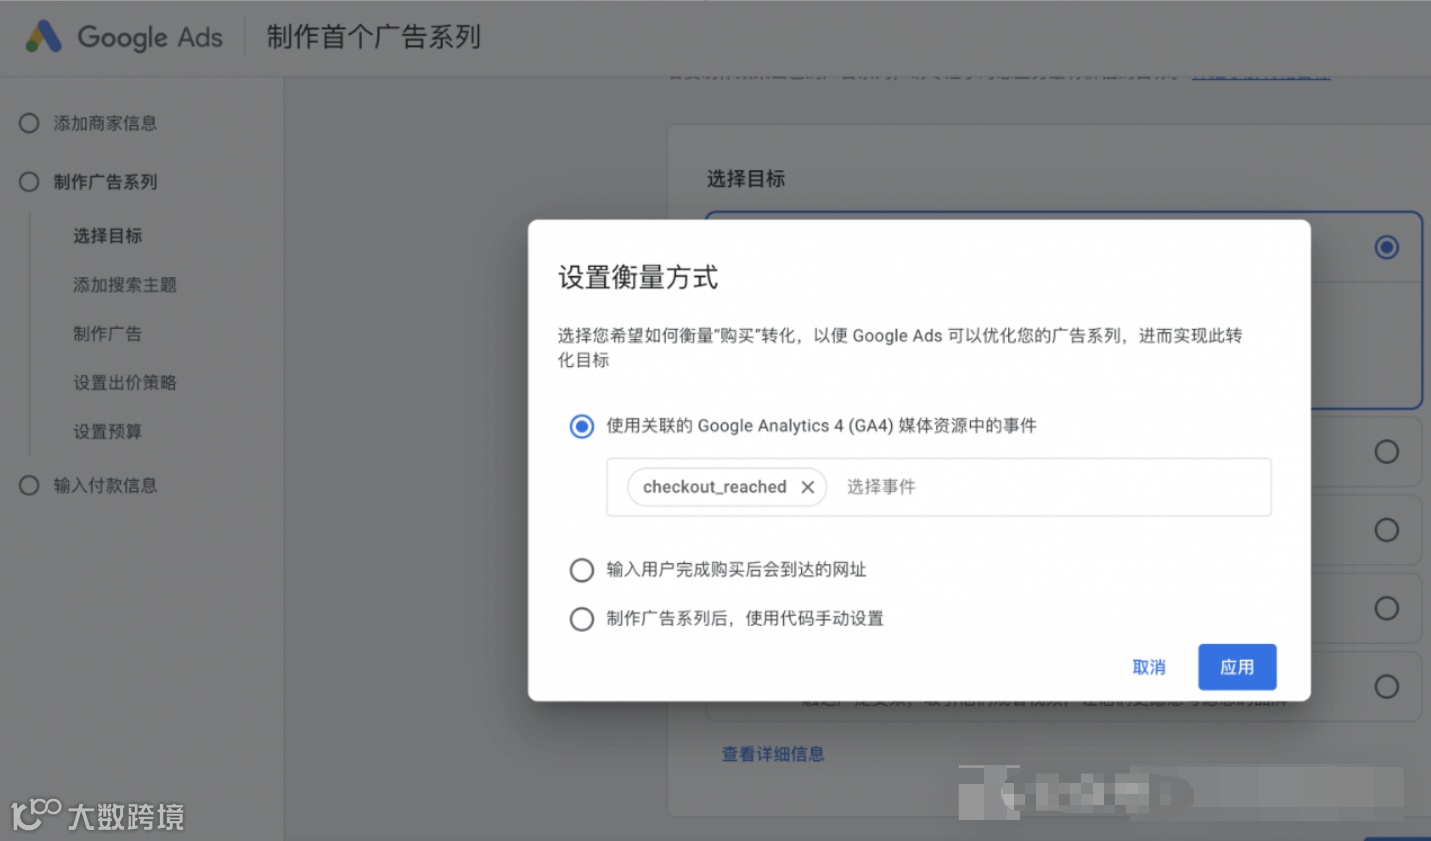Open the 设置预算 sub-step
Image resolution: width=1431 pixels, height=841 pixels.
click(x=107, y=432)
